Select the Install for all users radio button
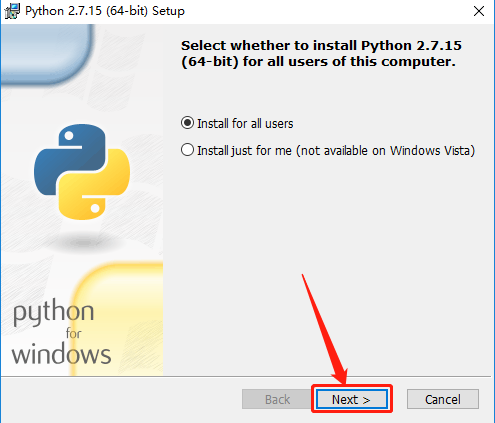 click(x=187, y=123)
